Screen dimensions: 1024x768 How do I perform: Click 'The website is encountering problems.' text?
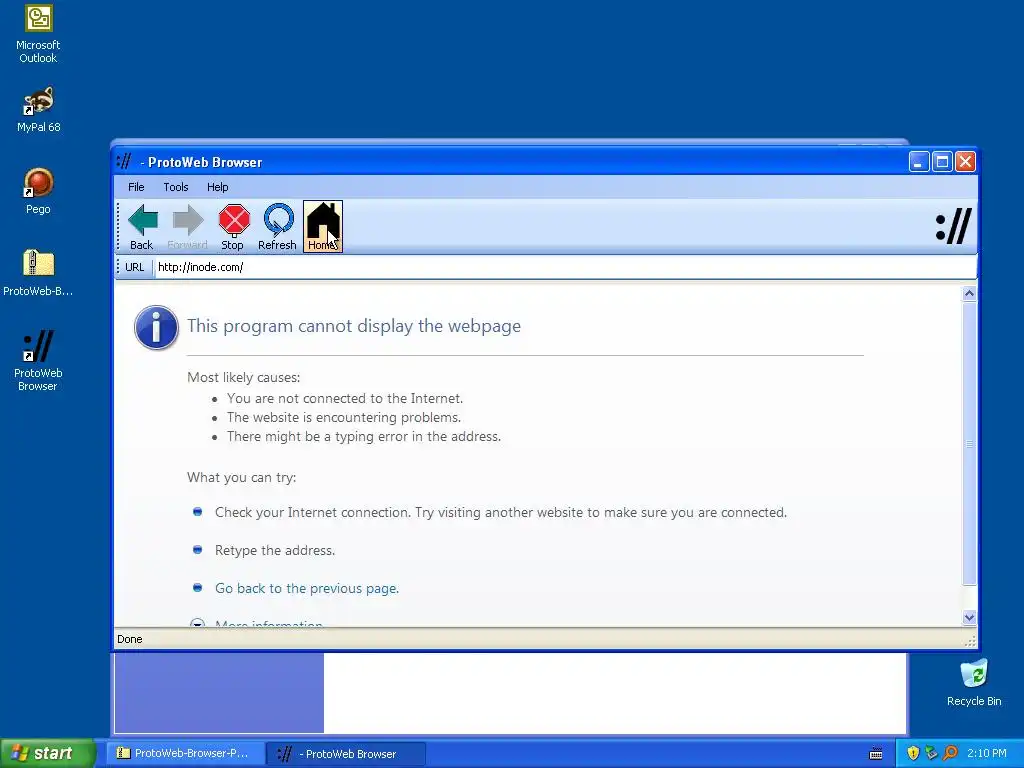tap(344, 417)
